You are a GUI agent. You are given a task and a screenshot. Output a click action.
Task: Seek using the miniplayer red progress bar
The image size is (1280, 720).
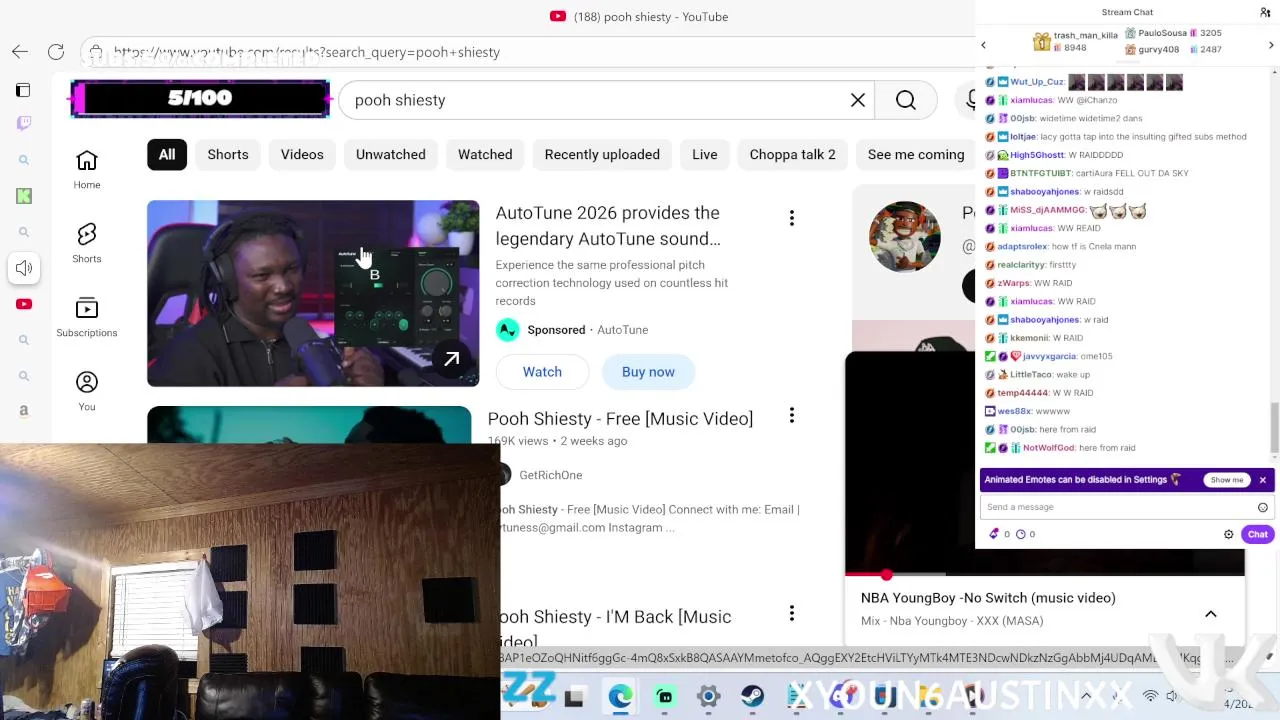coord(1045,575)
